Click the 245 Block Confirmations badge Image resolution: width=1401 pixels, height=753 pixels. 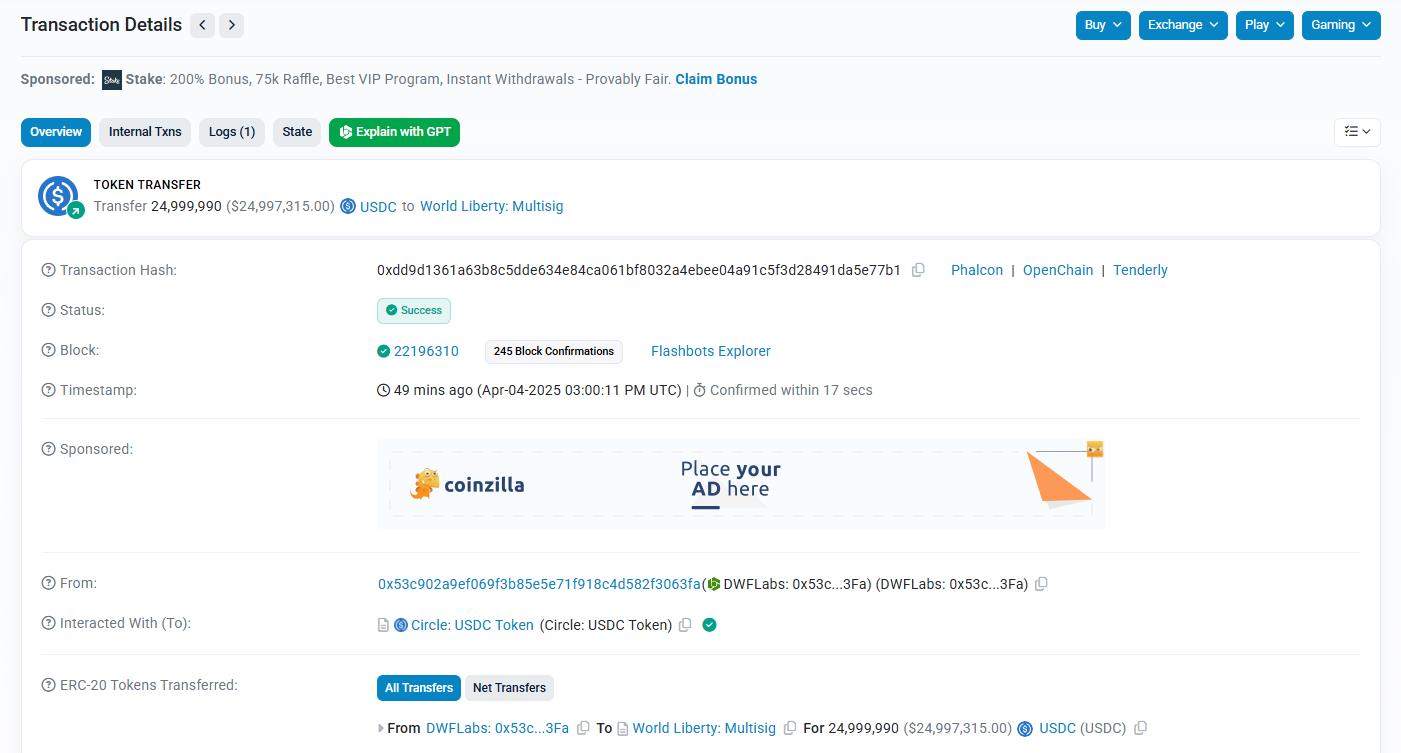(x=554, y=352)
